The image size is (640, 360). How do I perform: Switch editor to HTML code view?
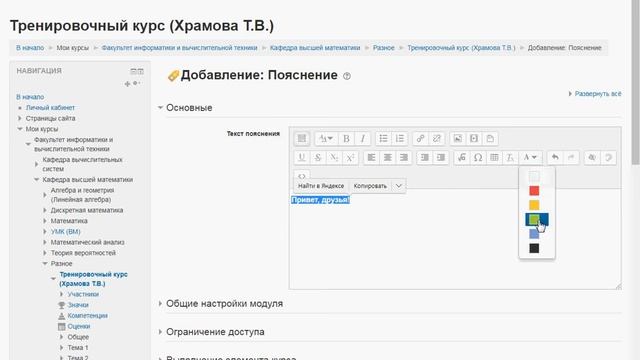click(x=302, y=176)
